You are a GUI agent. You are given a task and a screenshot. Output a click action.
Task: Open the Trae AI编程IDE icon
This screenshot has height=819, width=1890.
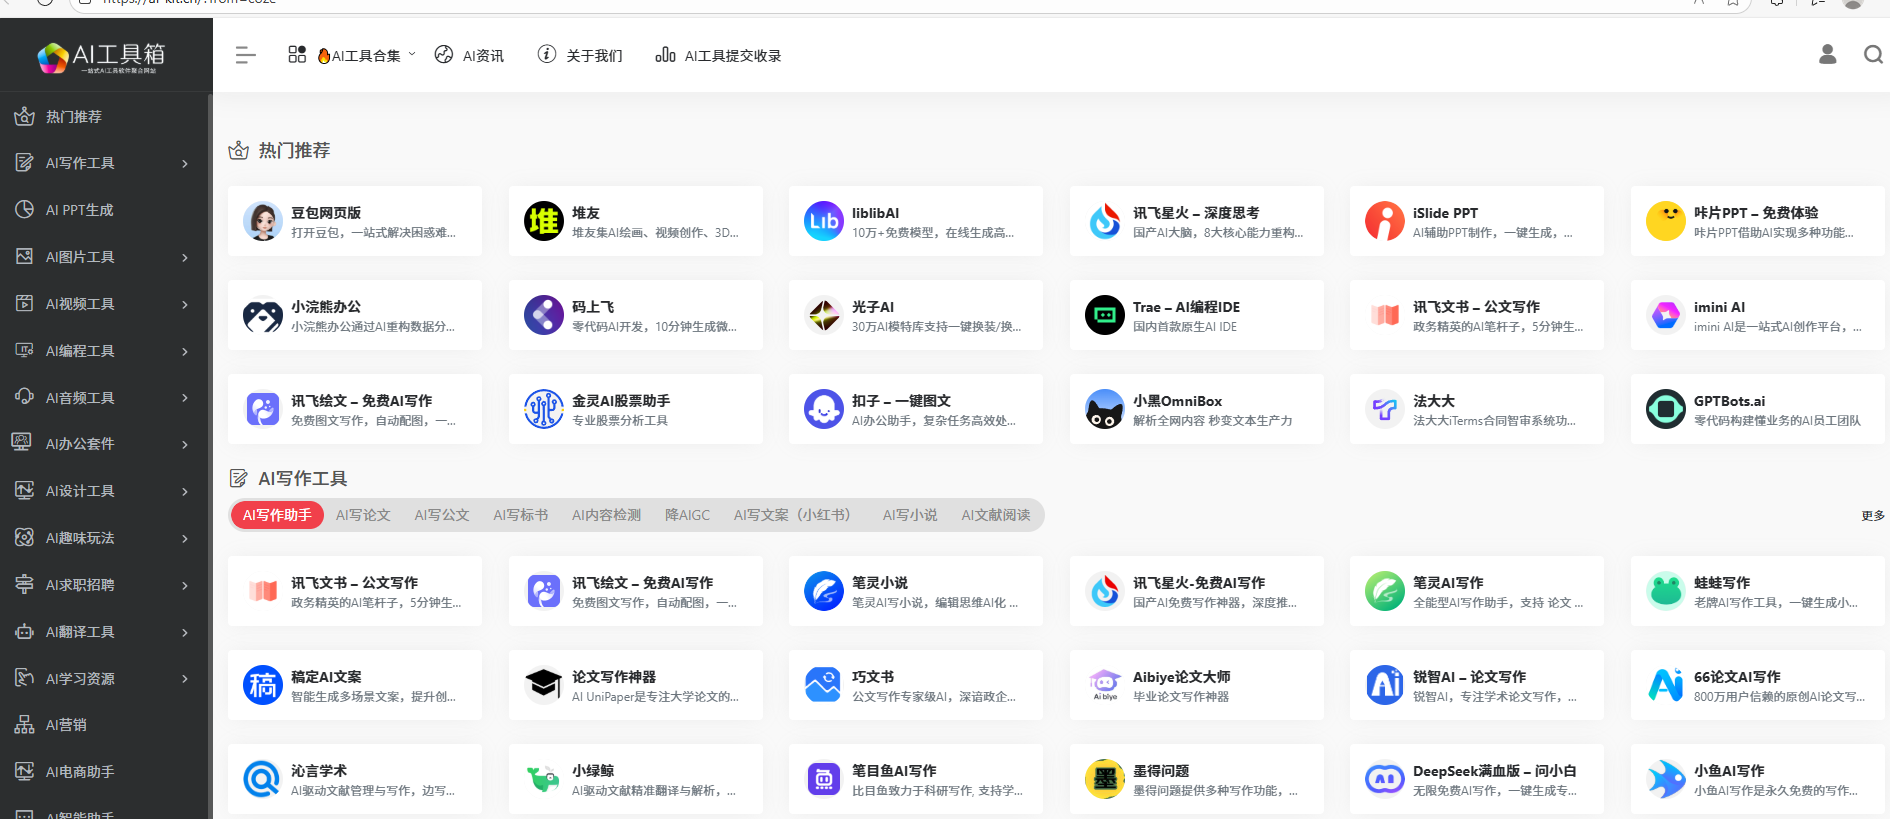click(1105, 315)
